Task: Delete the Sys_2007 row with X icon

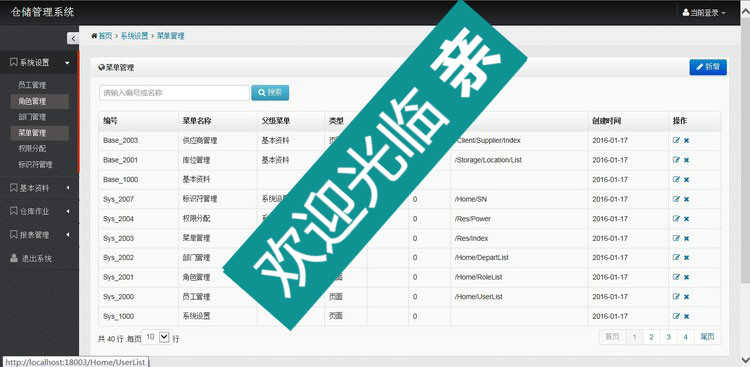Action: [686, 200]
